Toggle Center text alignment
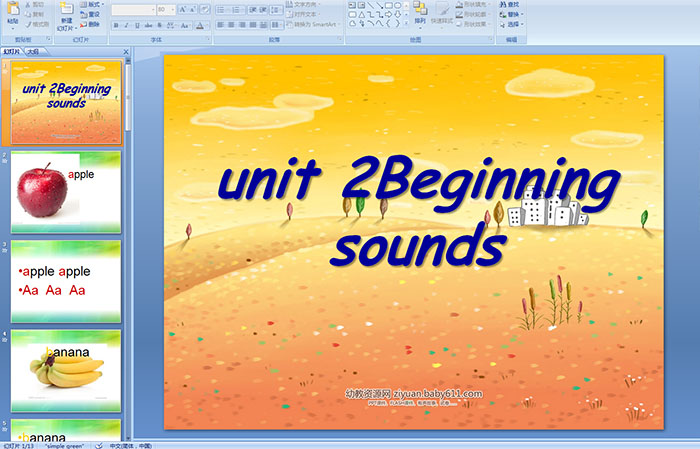Image resolution: width=700 pixels, height=449 pixels. point(231,25)
